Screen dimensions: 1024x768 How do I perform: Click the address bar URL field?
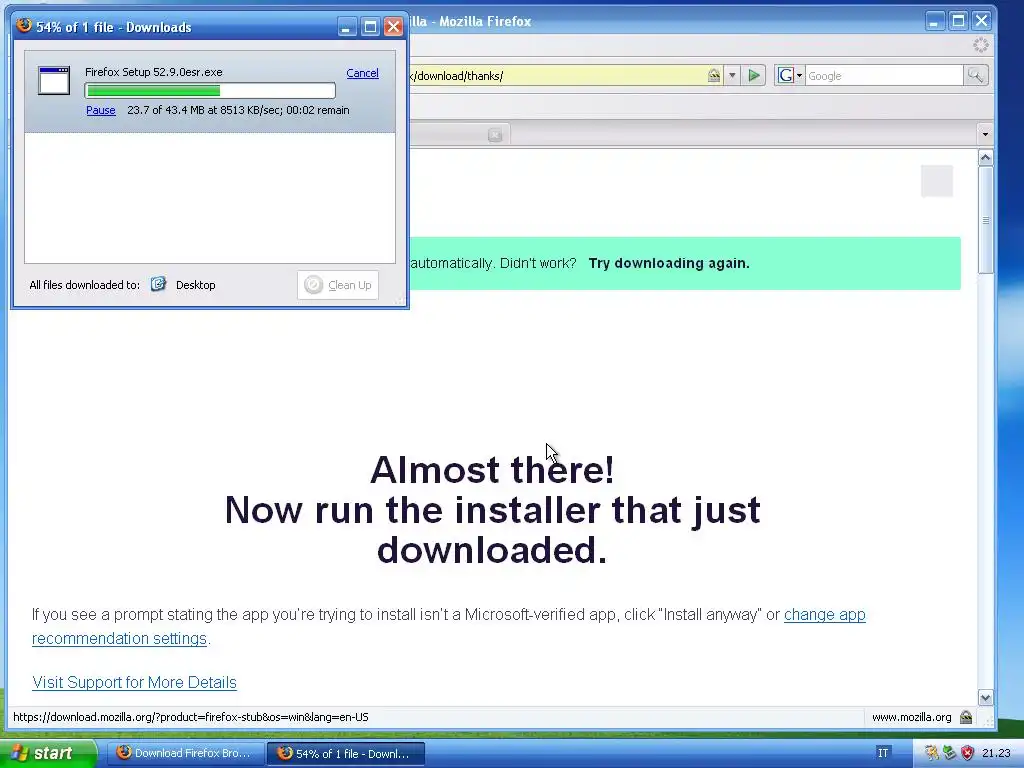point(558,76)
